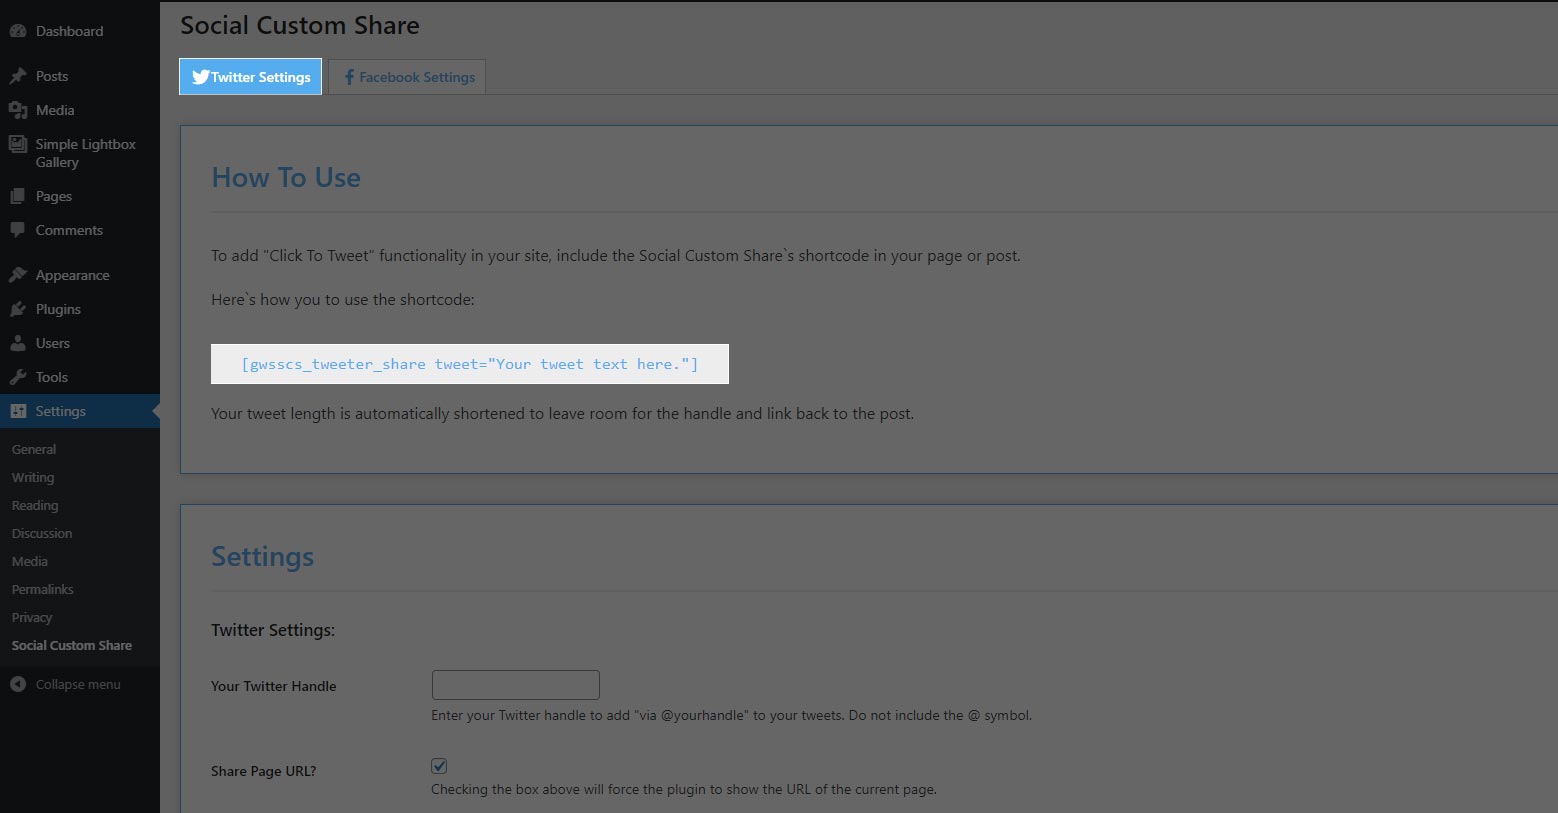This screenshot has height=813, width=1558.
Task: Click the 'How To Use' heading
Action: tap(286, 178)
